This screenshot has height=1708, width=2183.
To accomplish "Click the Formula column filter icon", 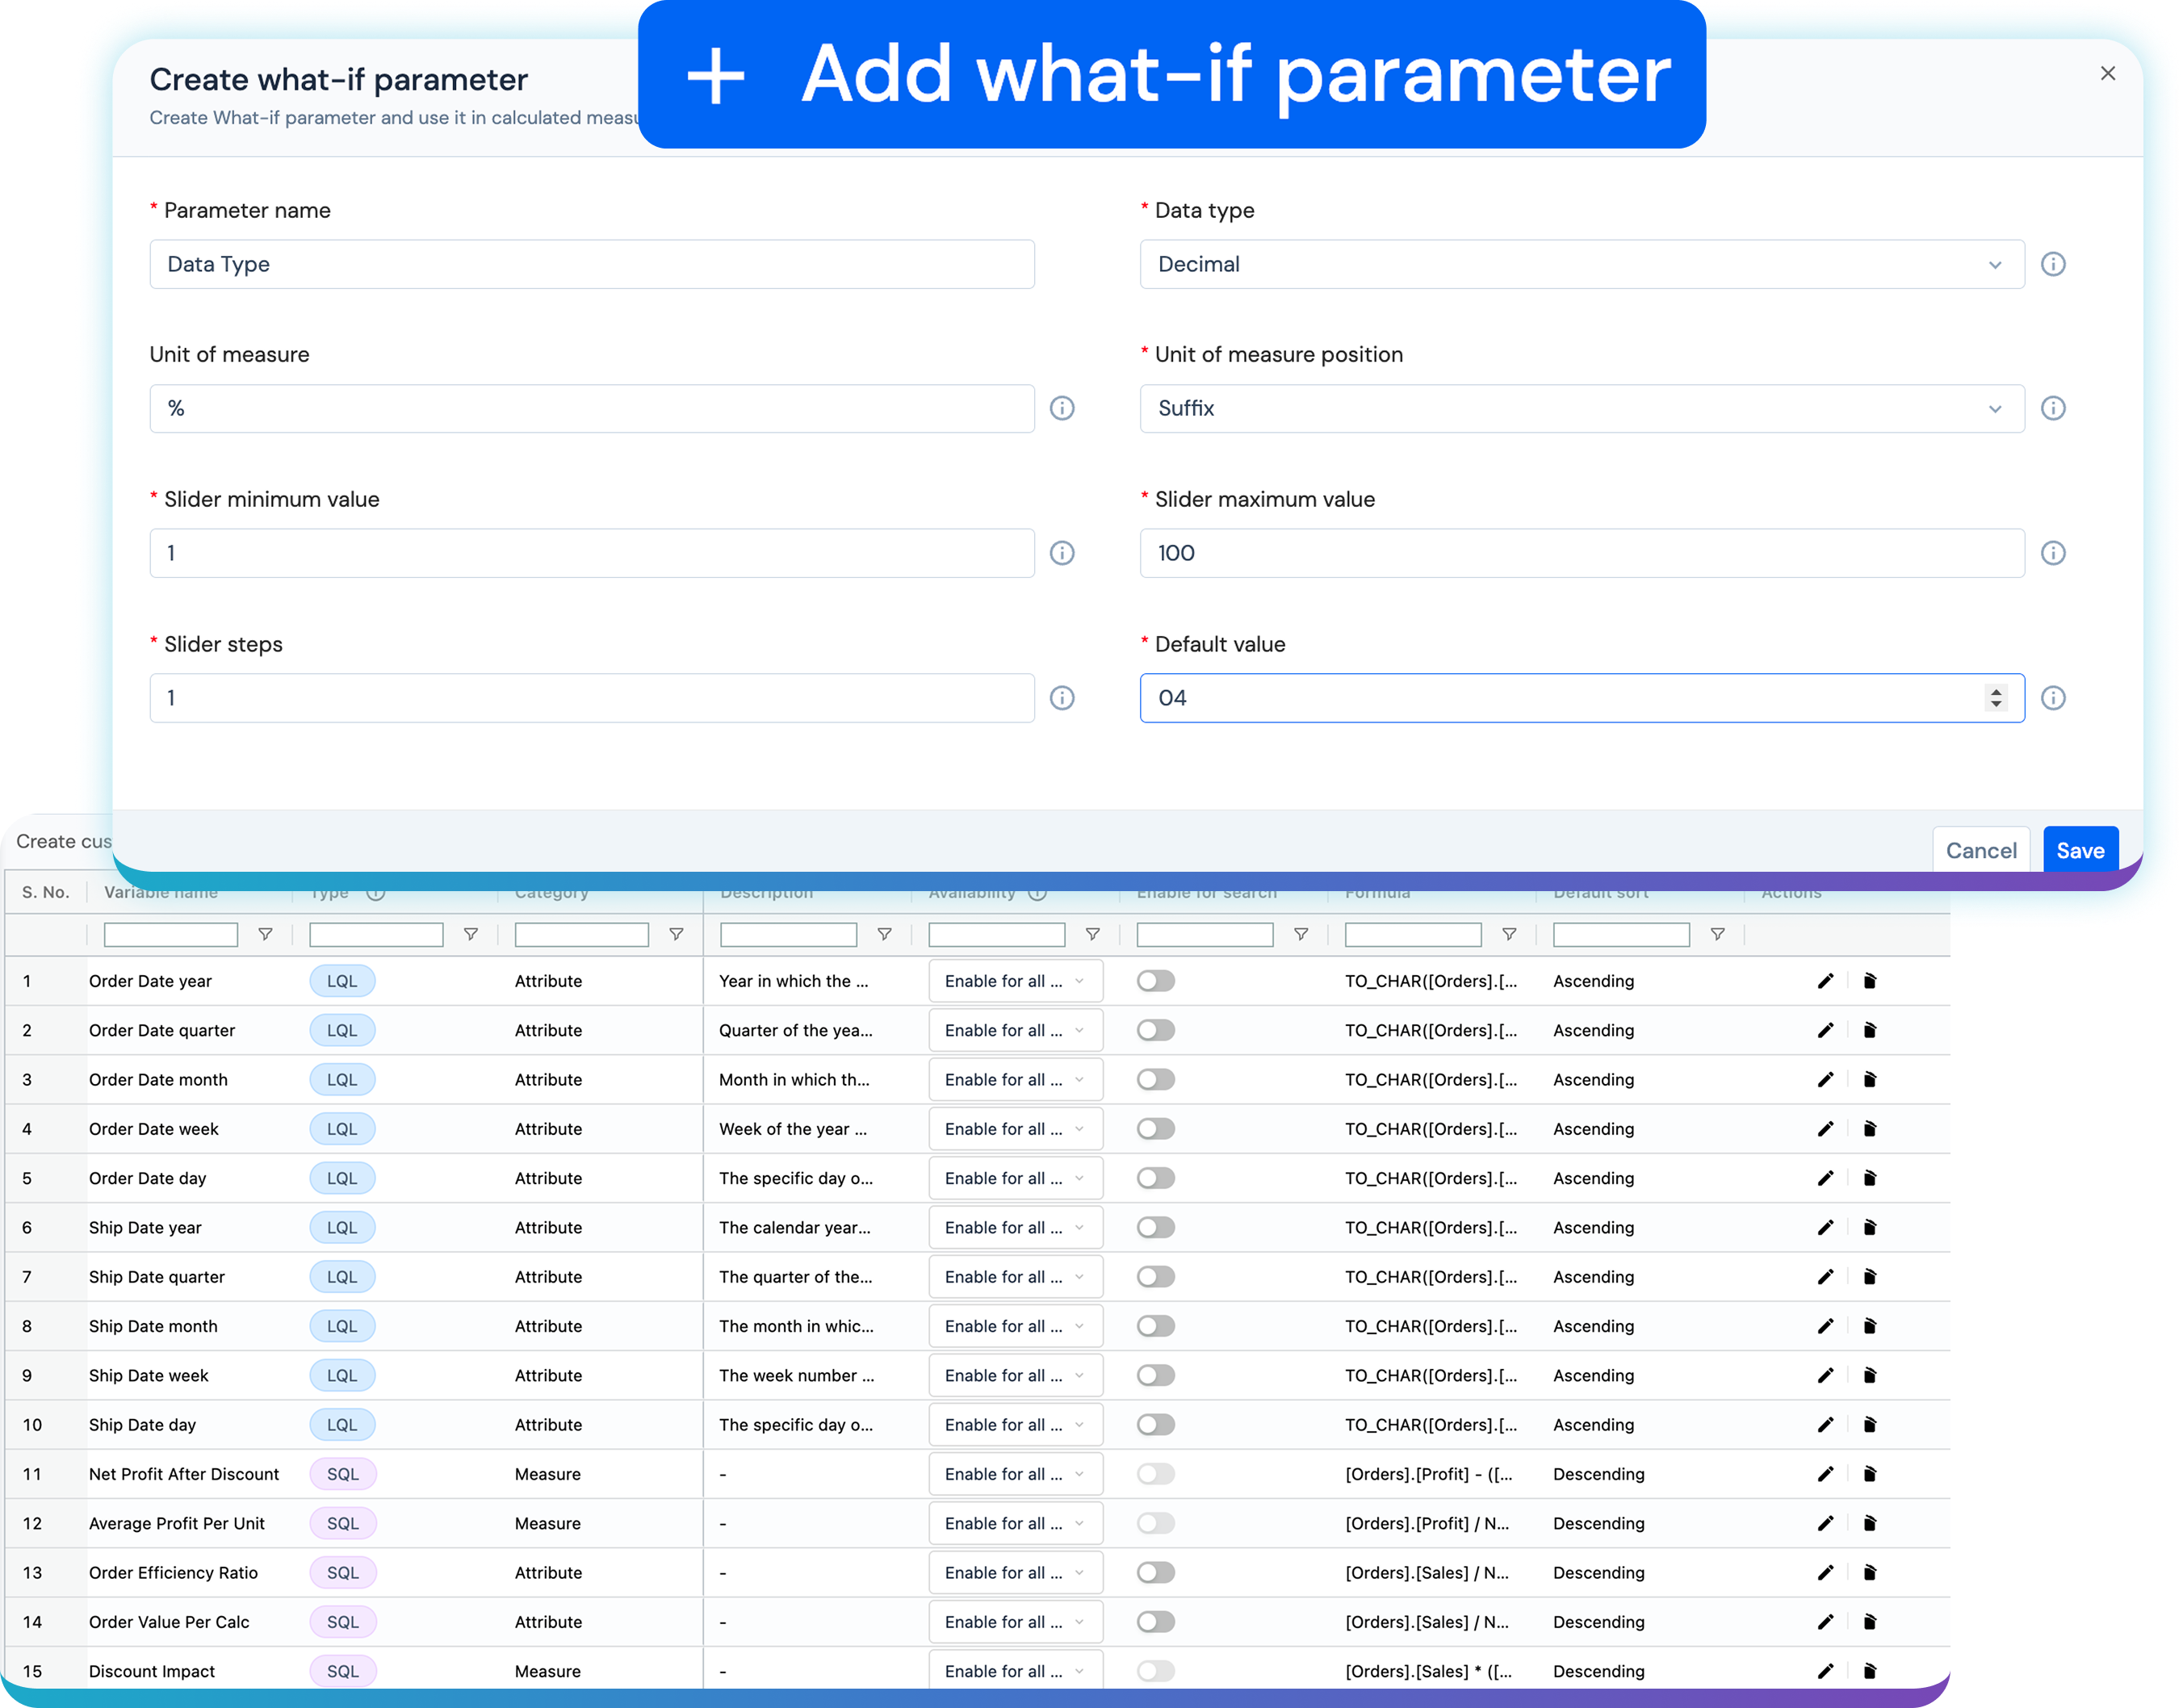I will click(x=1509, y=934).
